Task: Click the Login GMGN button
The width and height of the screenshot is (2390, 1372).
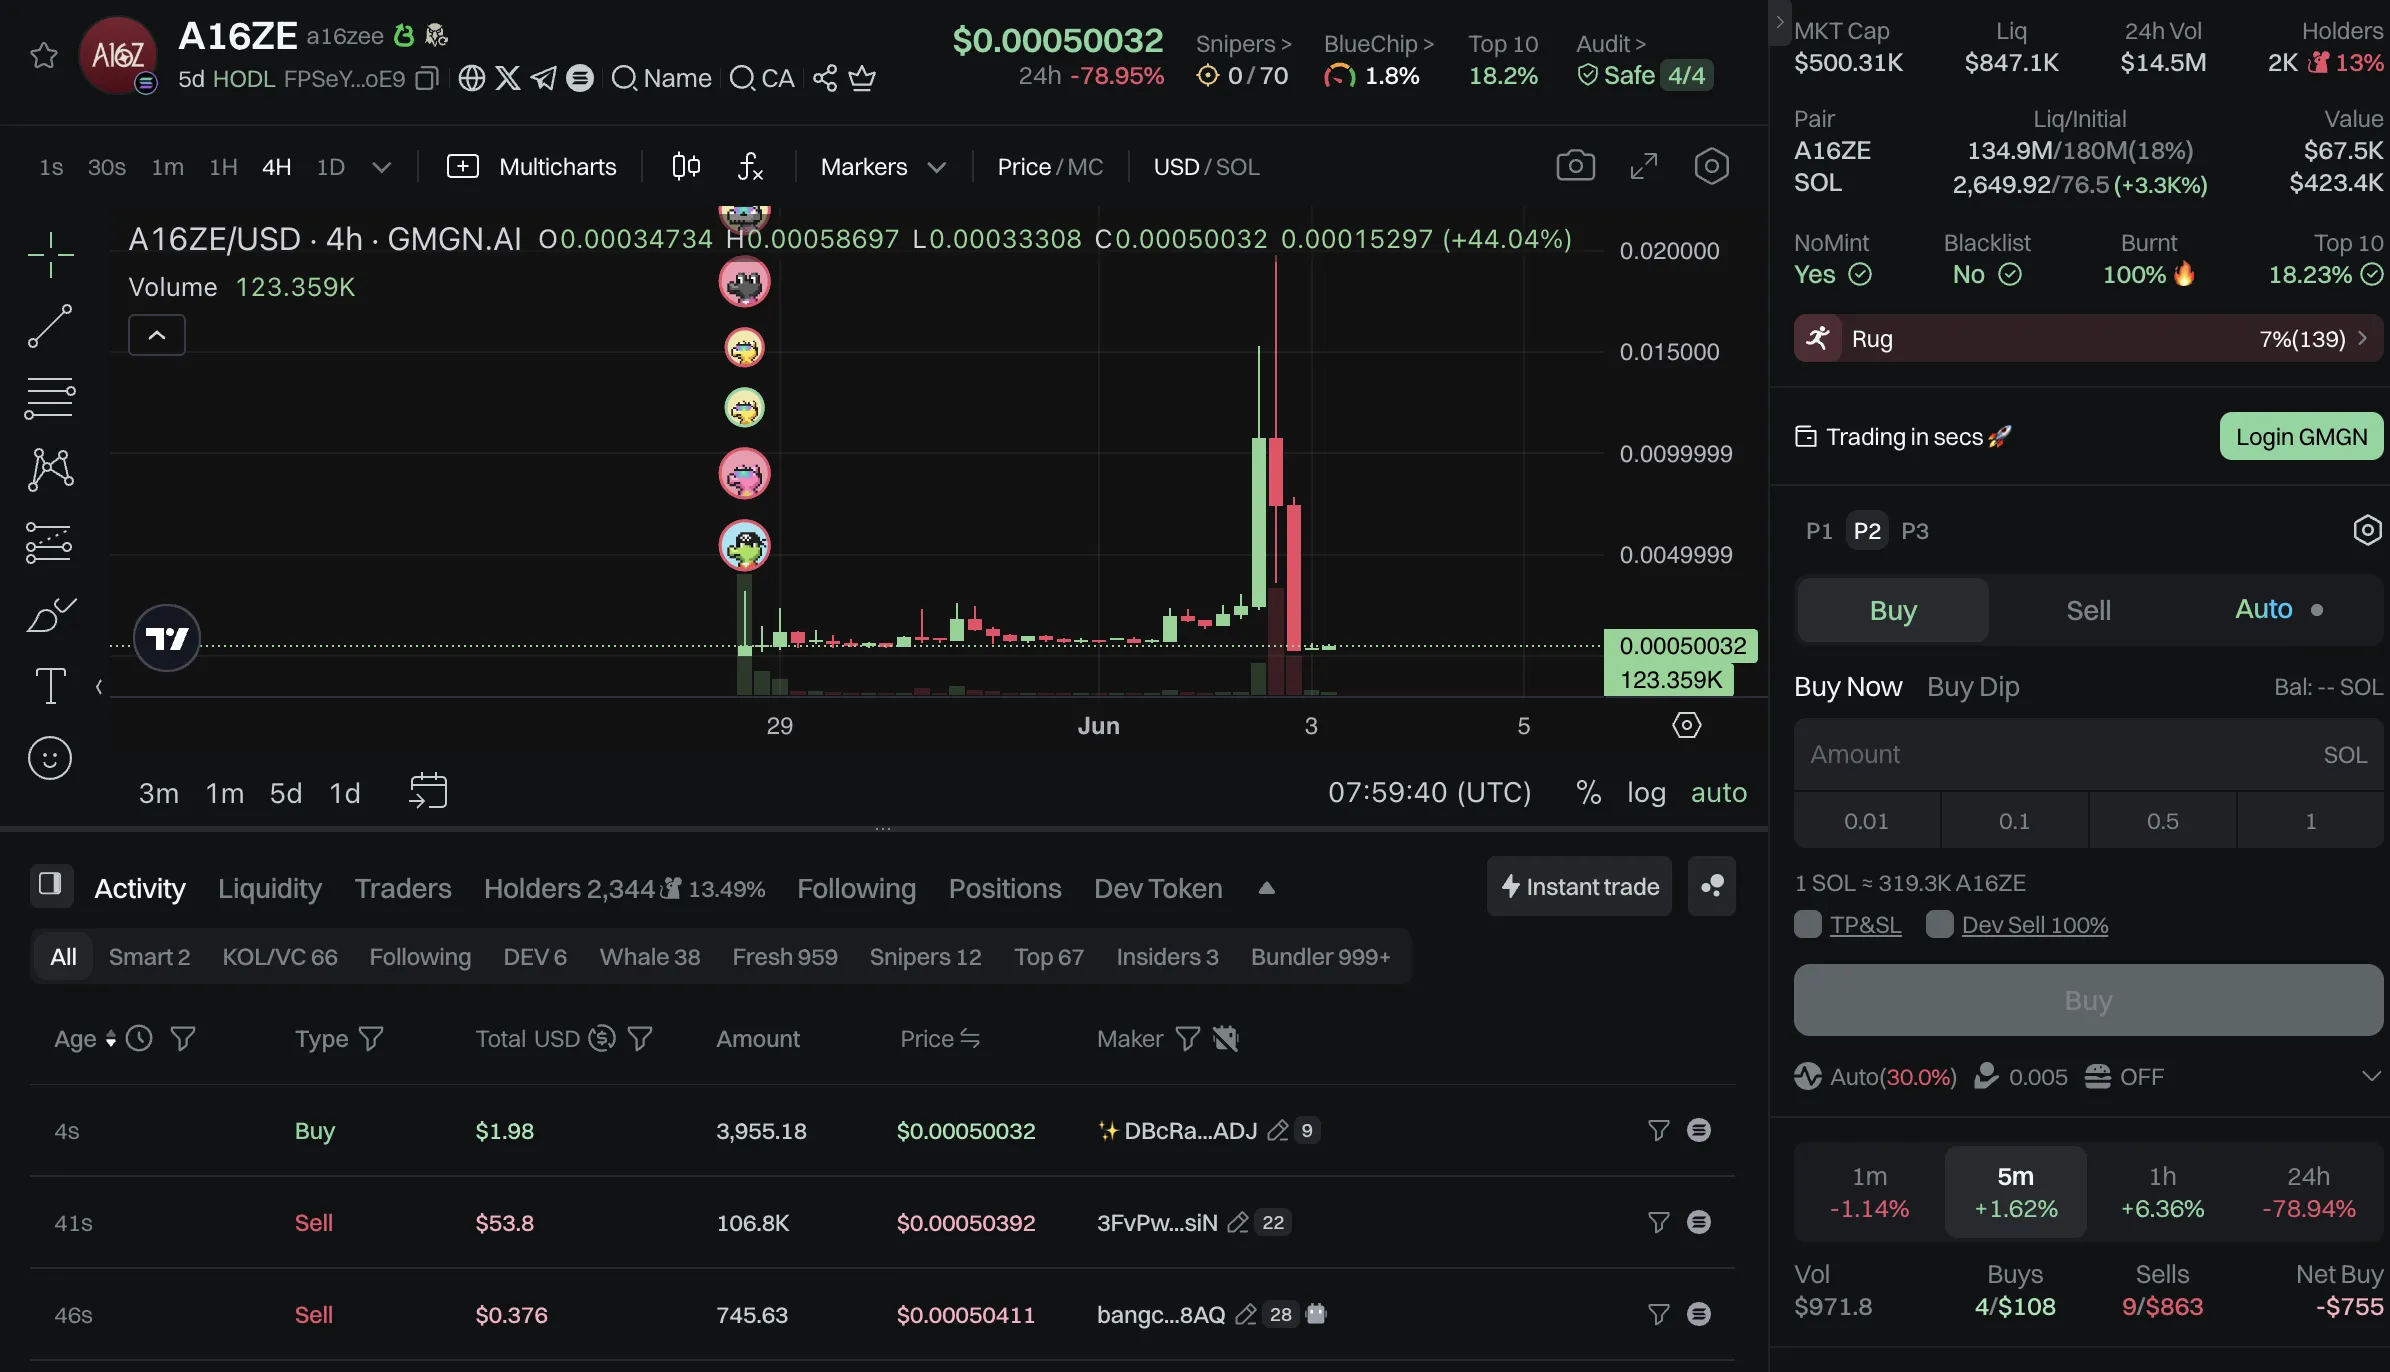Action: 2301,437
